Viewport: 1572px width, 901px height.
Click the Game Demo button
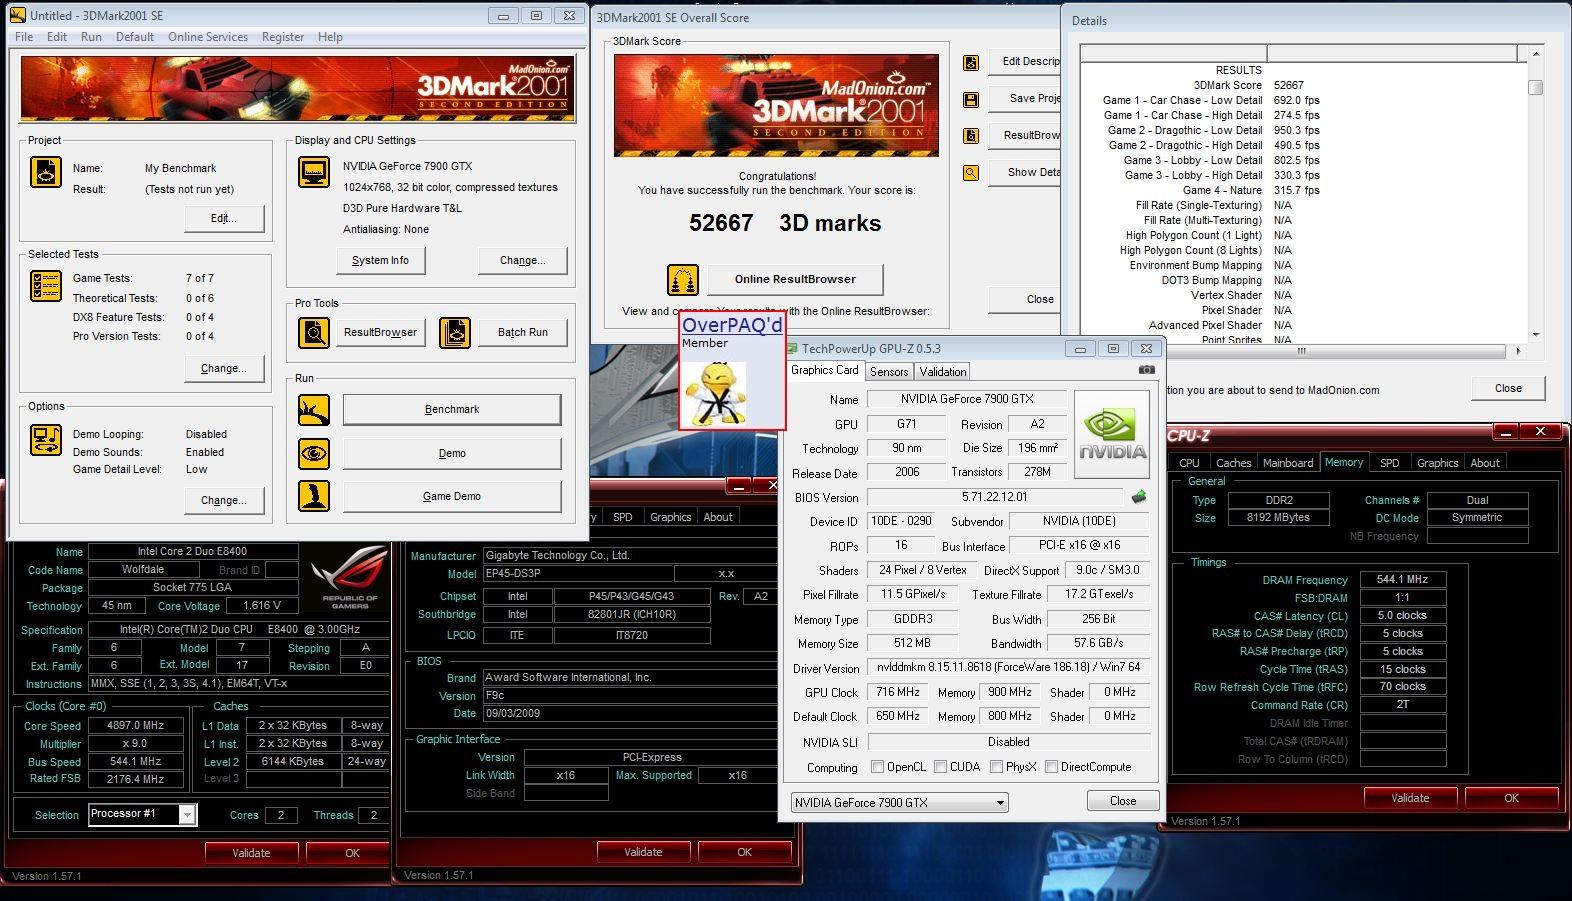click(452, 496)
